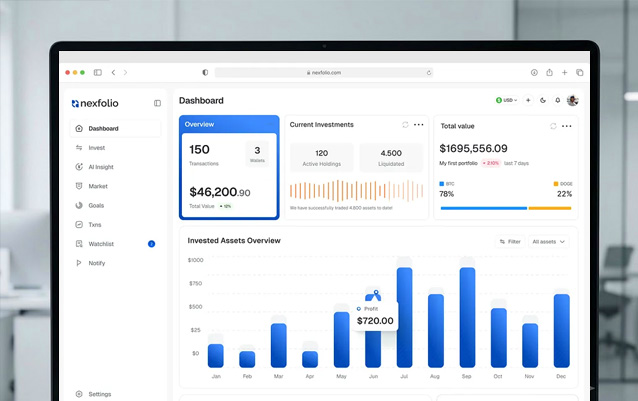Click the Jul bar in chart
The image size is (638, 401).
click(404, 317)
